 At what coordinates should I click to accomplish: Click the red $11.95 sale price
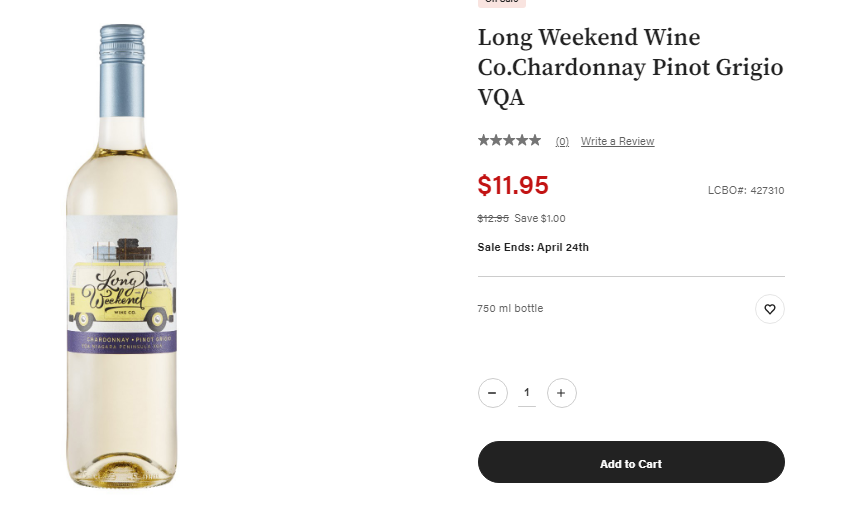(x=513, y=185)
